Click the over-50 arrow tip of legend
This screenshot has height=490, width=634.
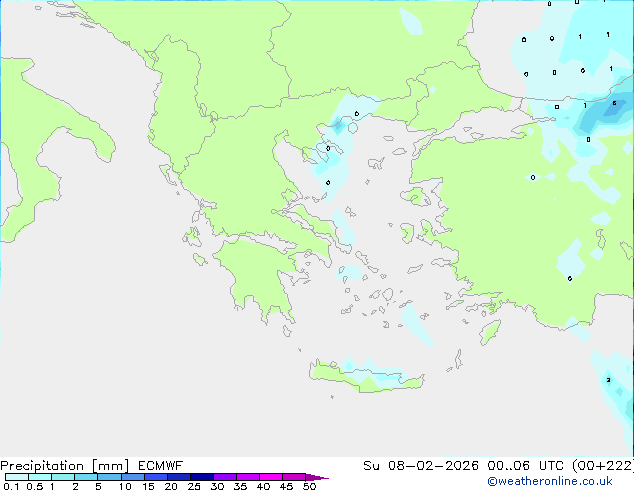coord(317,477)
